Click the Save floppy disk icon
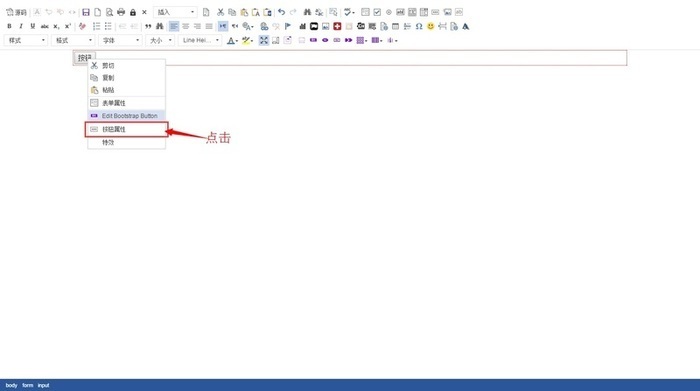This screenshot has height=391, width=700. 86,12
